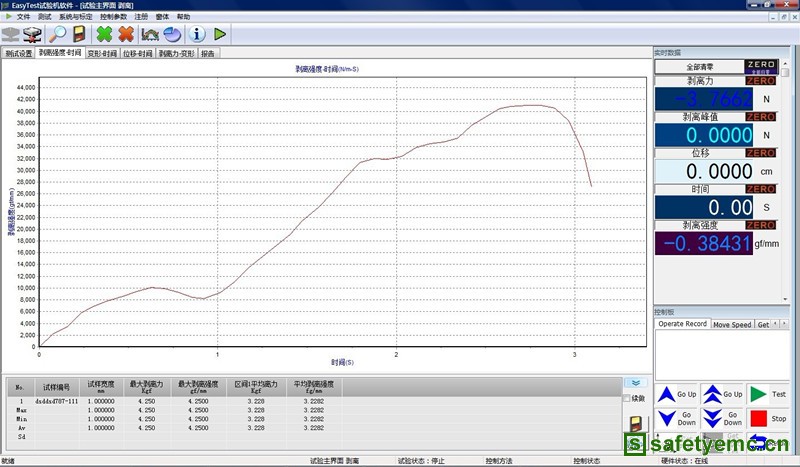Click the 剥离强度 value -0.38431
Screen dimensions: 800x467
[704, 243]
